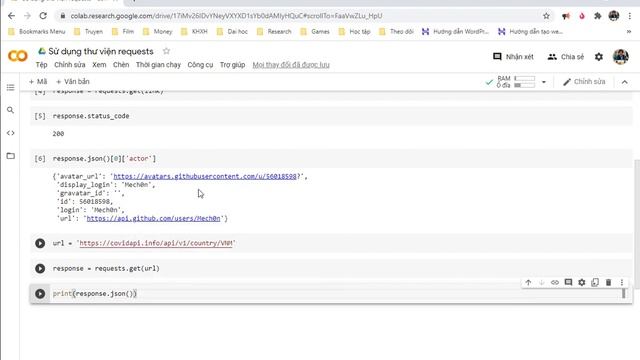Open the api.github.com/users link

(153, 218)
